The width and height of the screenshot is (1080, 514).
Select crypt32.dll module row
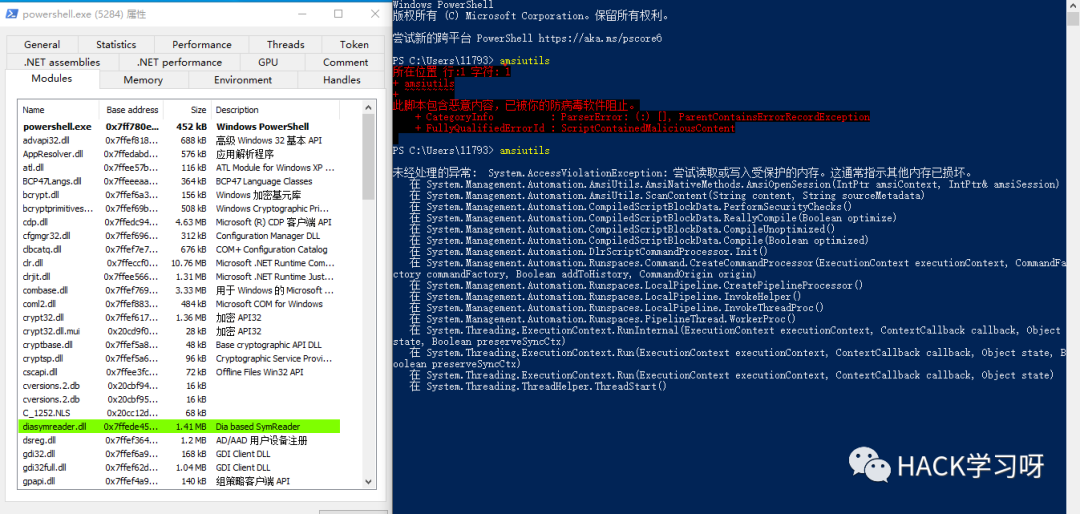179,318
